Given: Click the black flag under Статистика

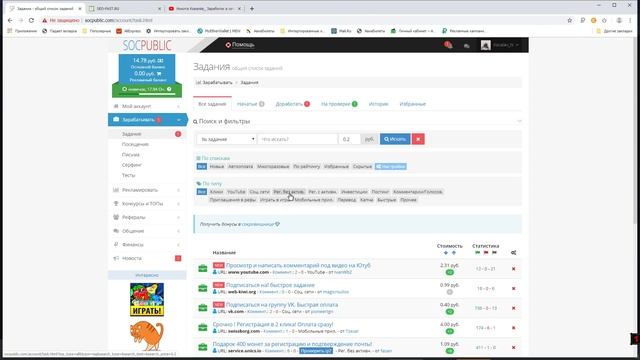Looking at the screenshot, I should [x=494, y=253].
